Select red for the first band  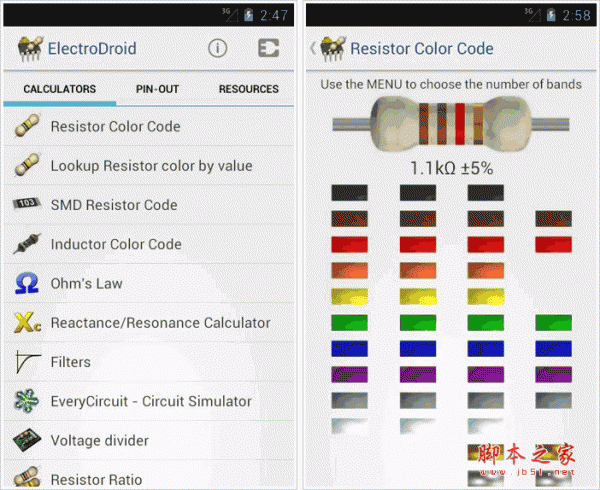(x=349, y=245)
